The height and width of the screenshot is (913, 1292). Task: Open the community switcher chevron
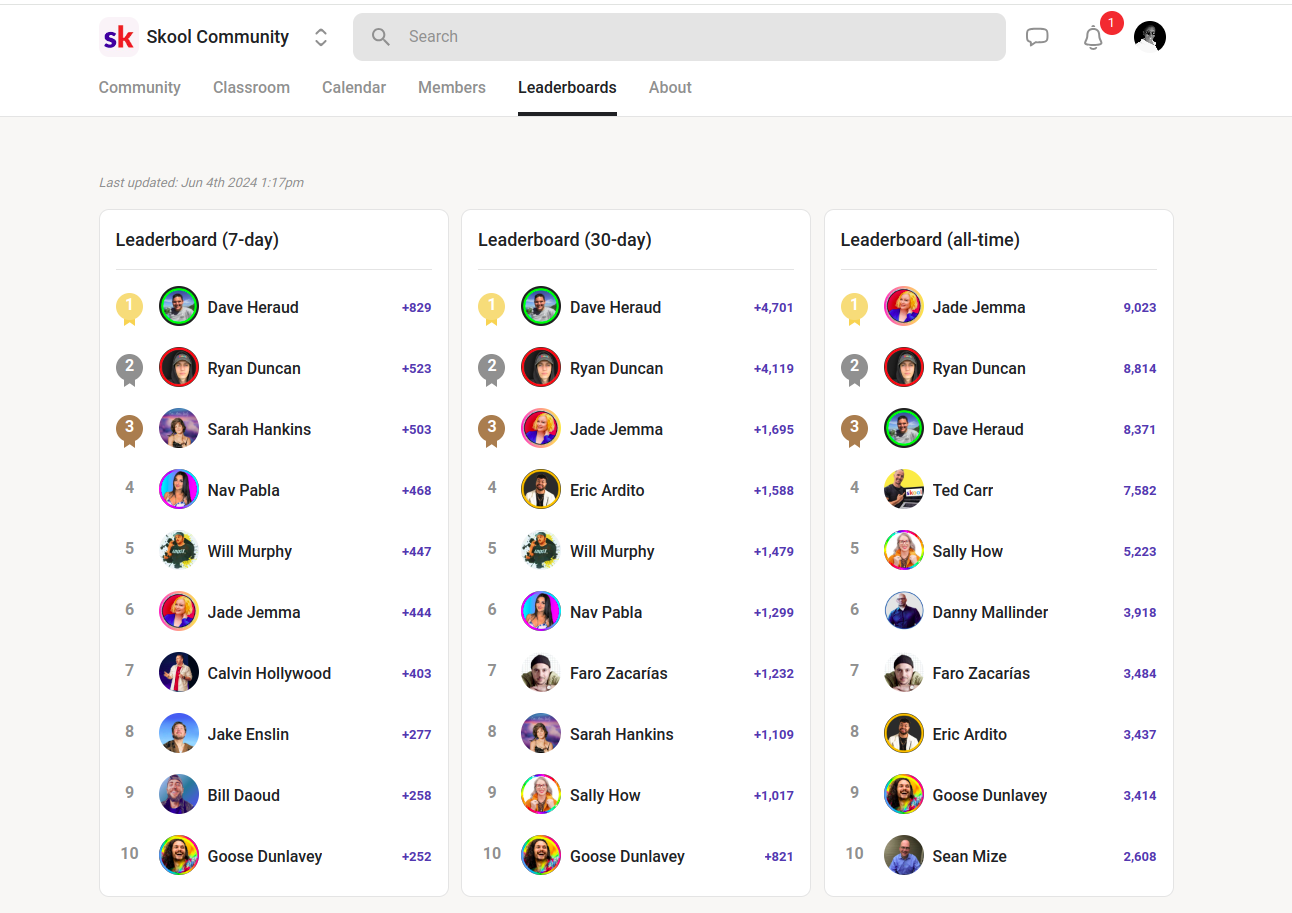tap(321, 37)
